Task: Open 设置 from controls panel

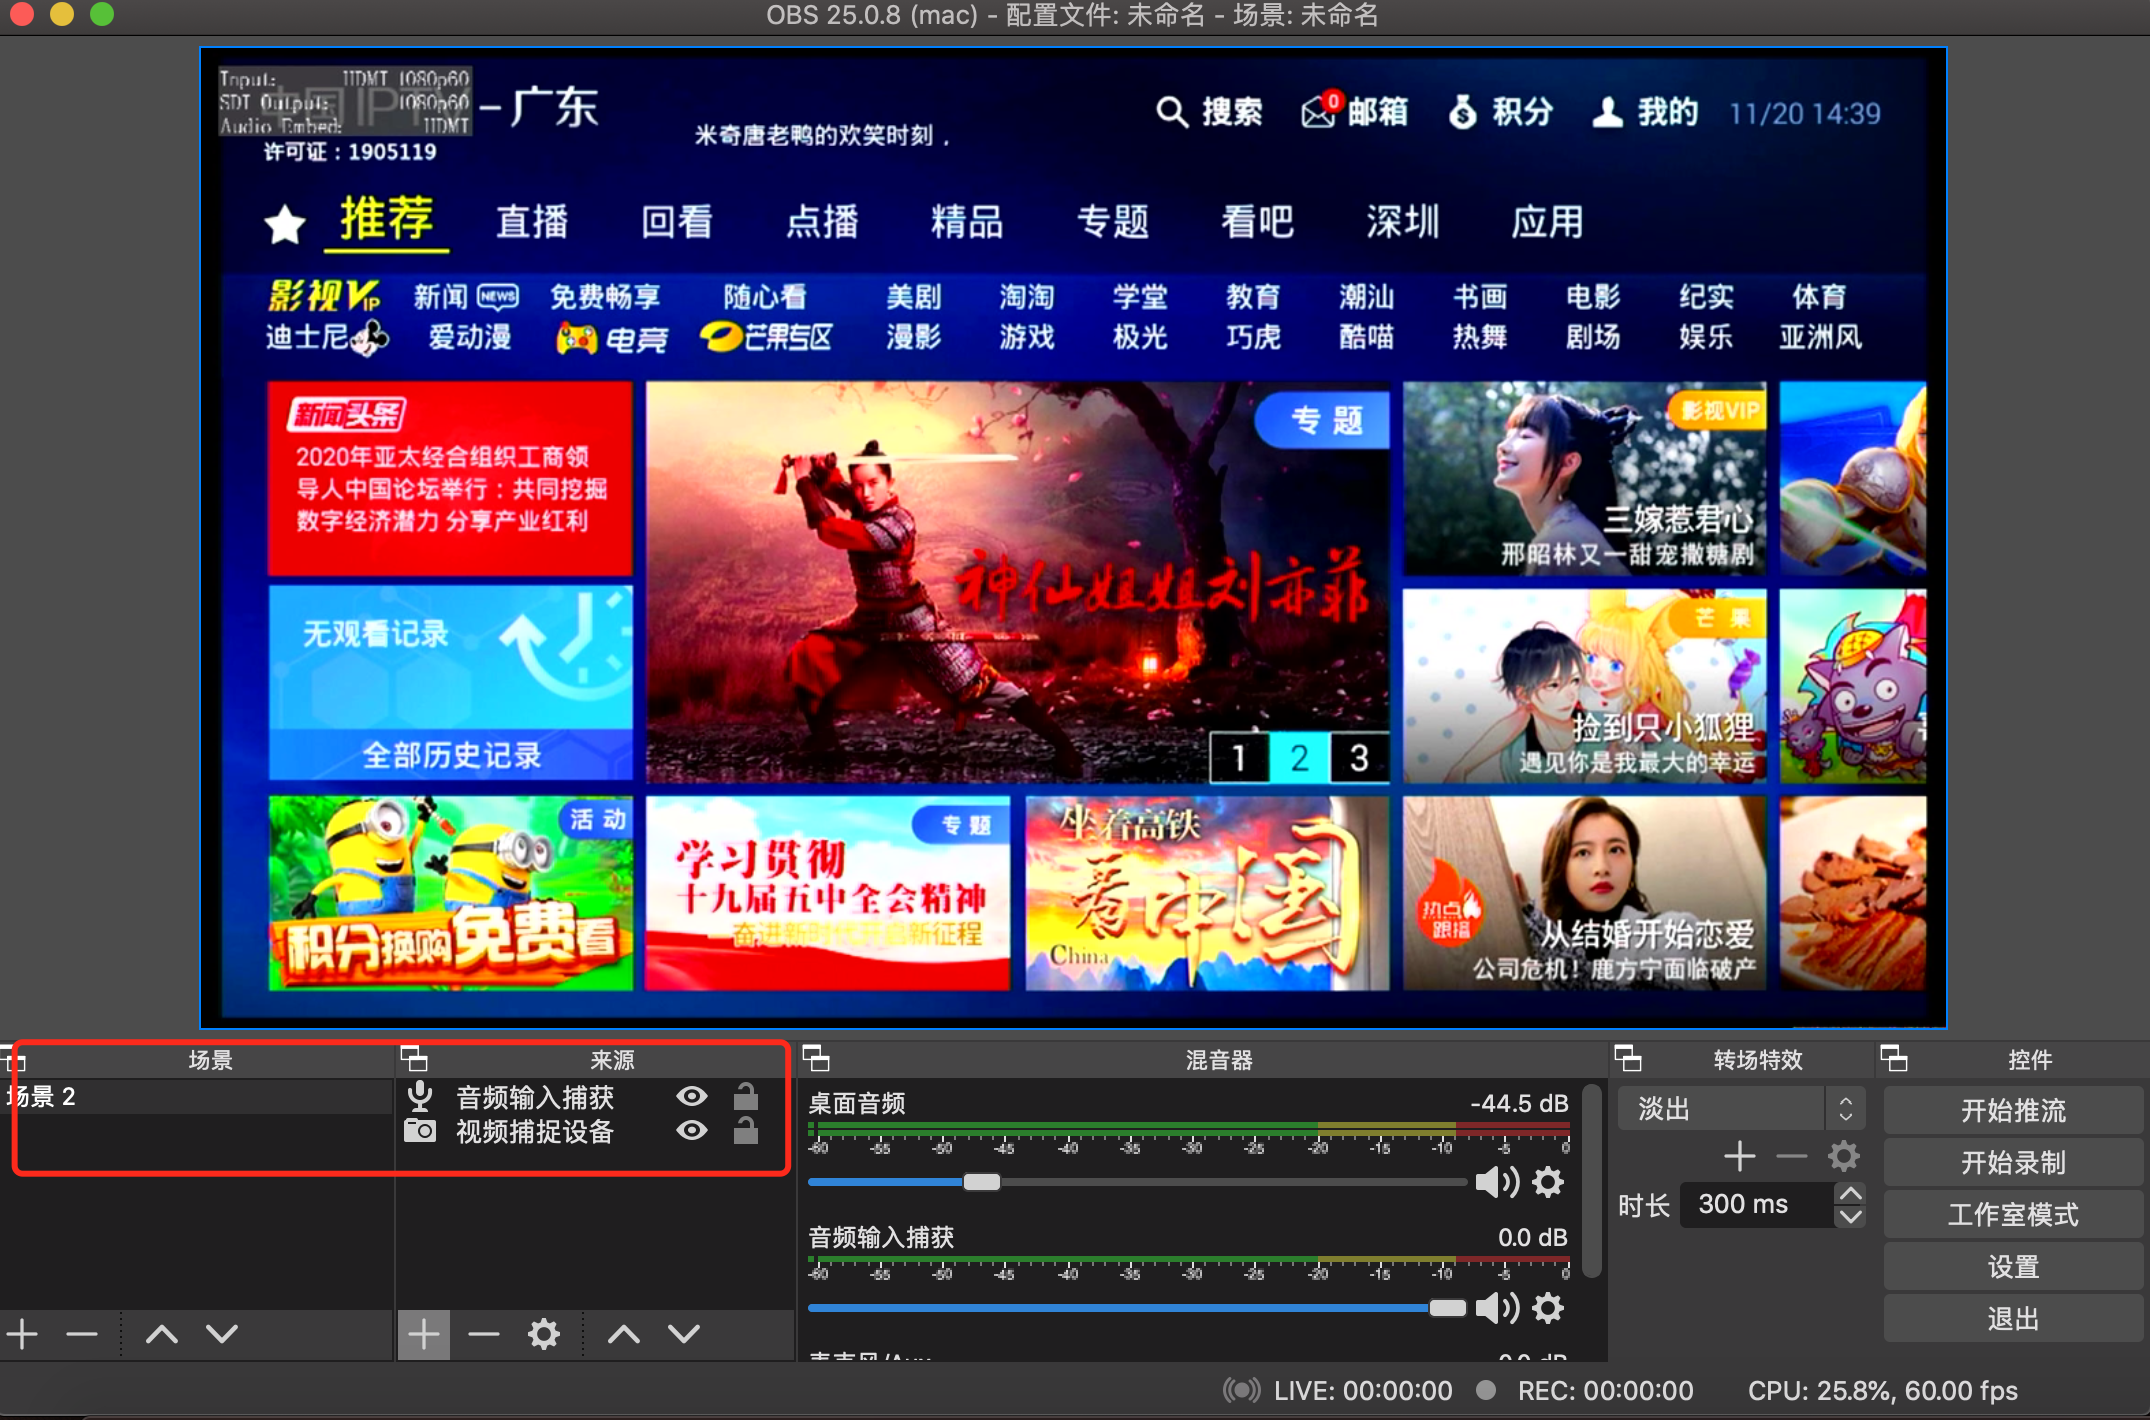Action: click(x=2013, y=1266)
